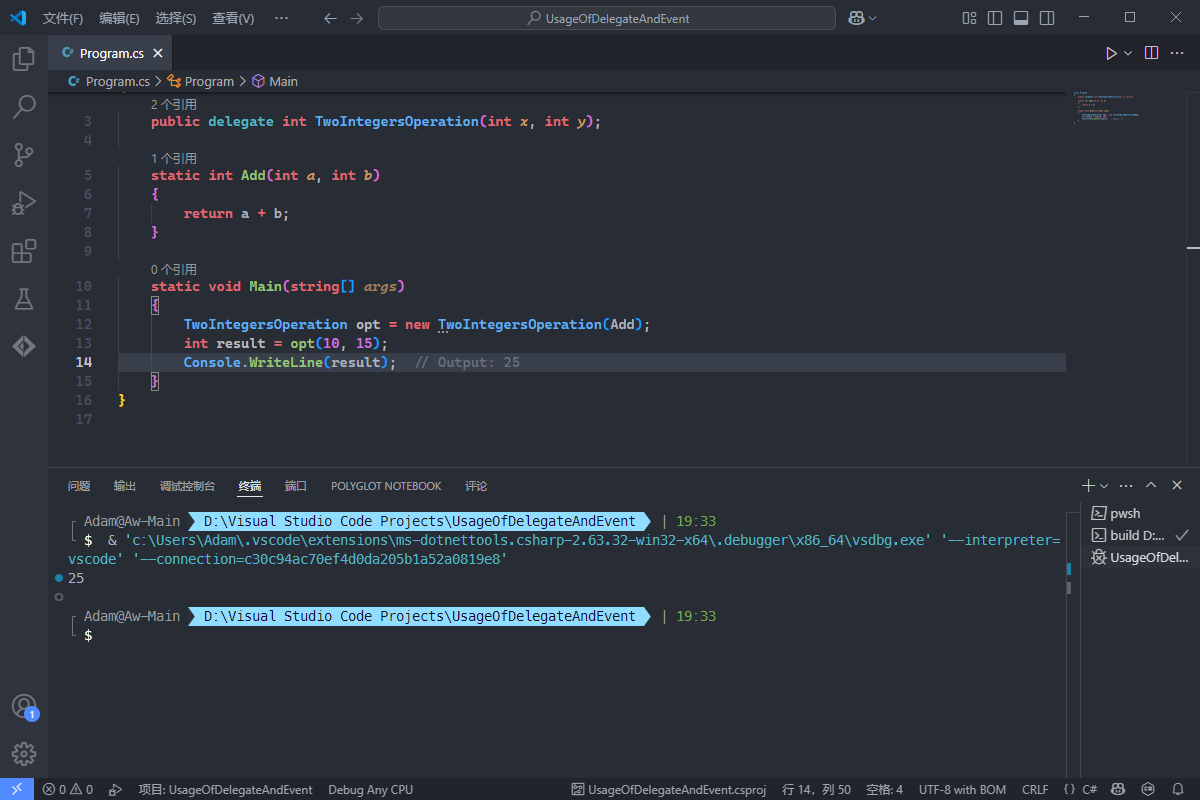Toggle the secondary sidebar layout button

pyautogui.click(x=1046, y=18)
